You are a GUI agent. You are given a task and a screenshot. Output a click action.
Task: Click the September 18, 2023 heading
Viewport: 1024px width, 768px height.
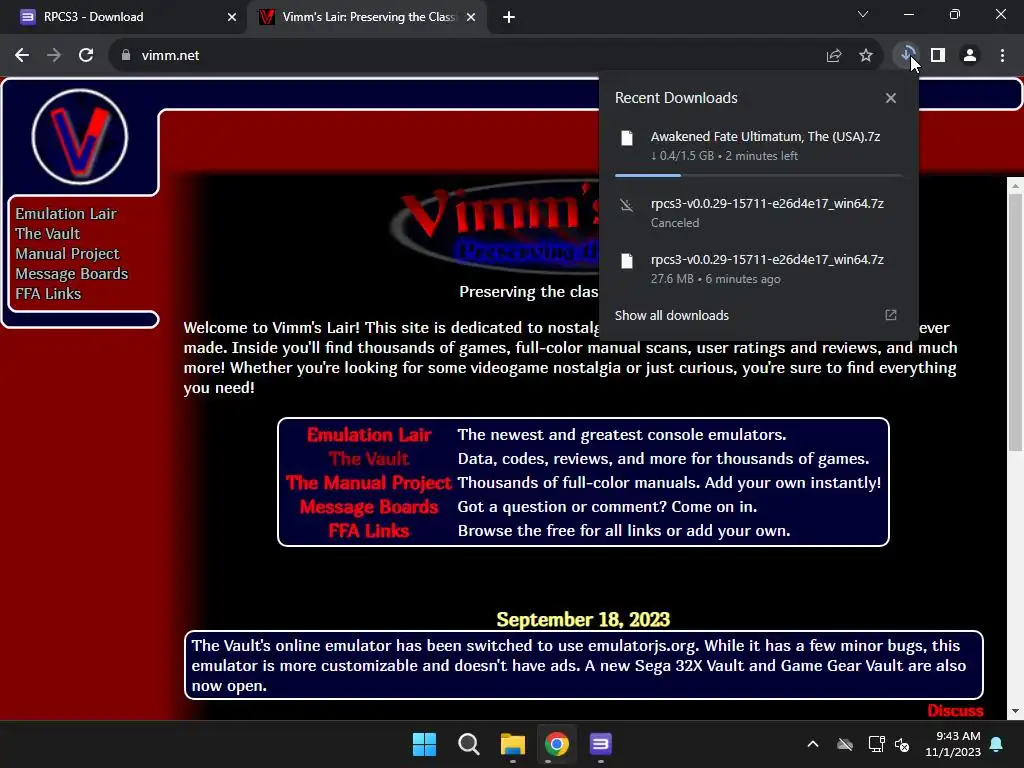click(583, 619)
